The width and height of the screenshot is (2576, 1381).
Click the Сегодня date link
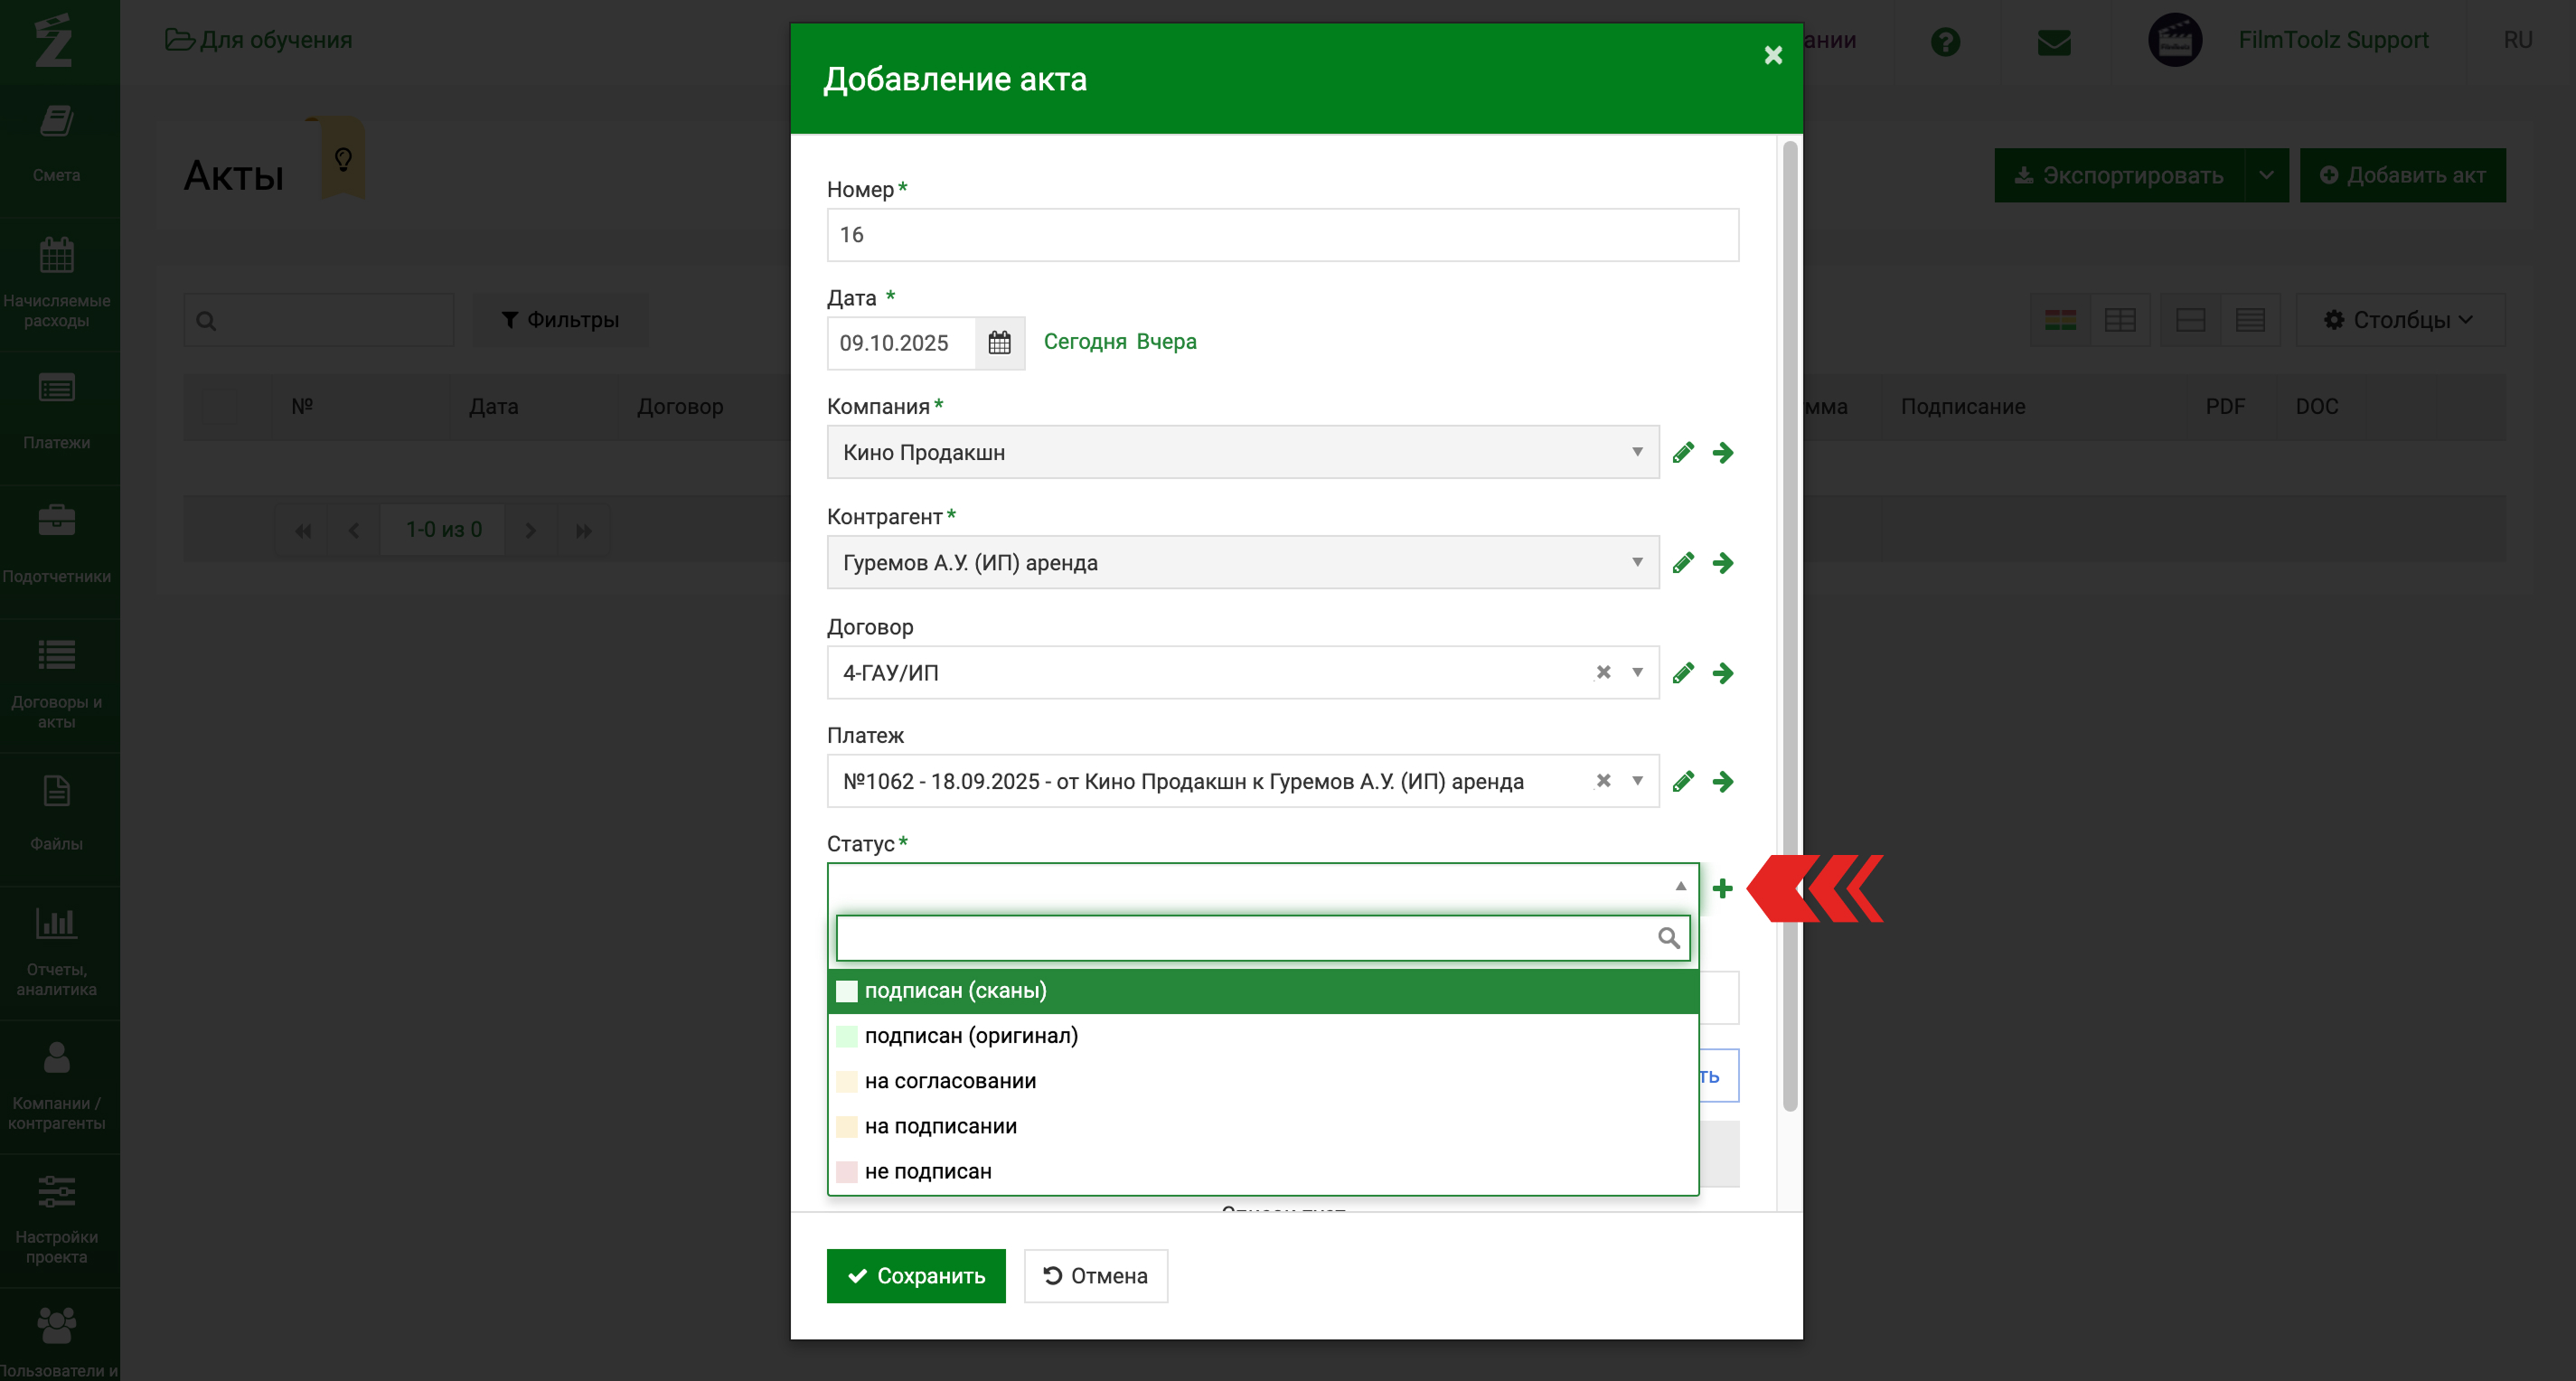tap(1084, 342)
